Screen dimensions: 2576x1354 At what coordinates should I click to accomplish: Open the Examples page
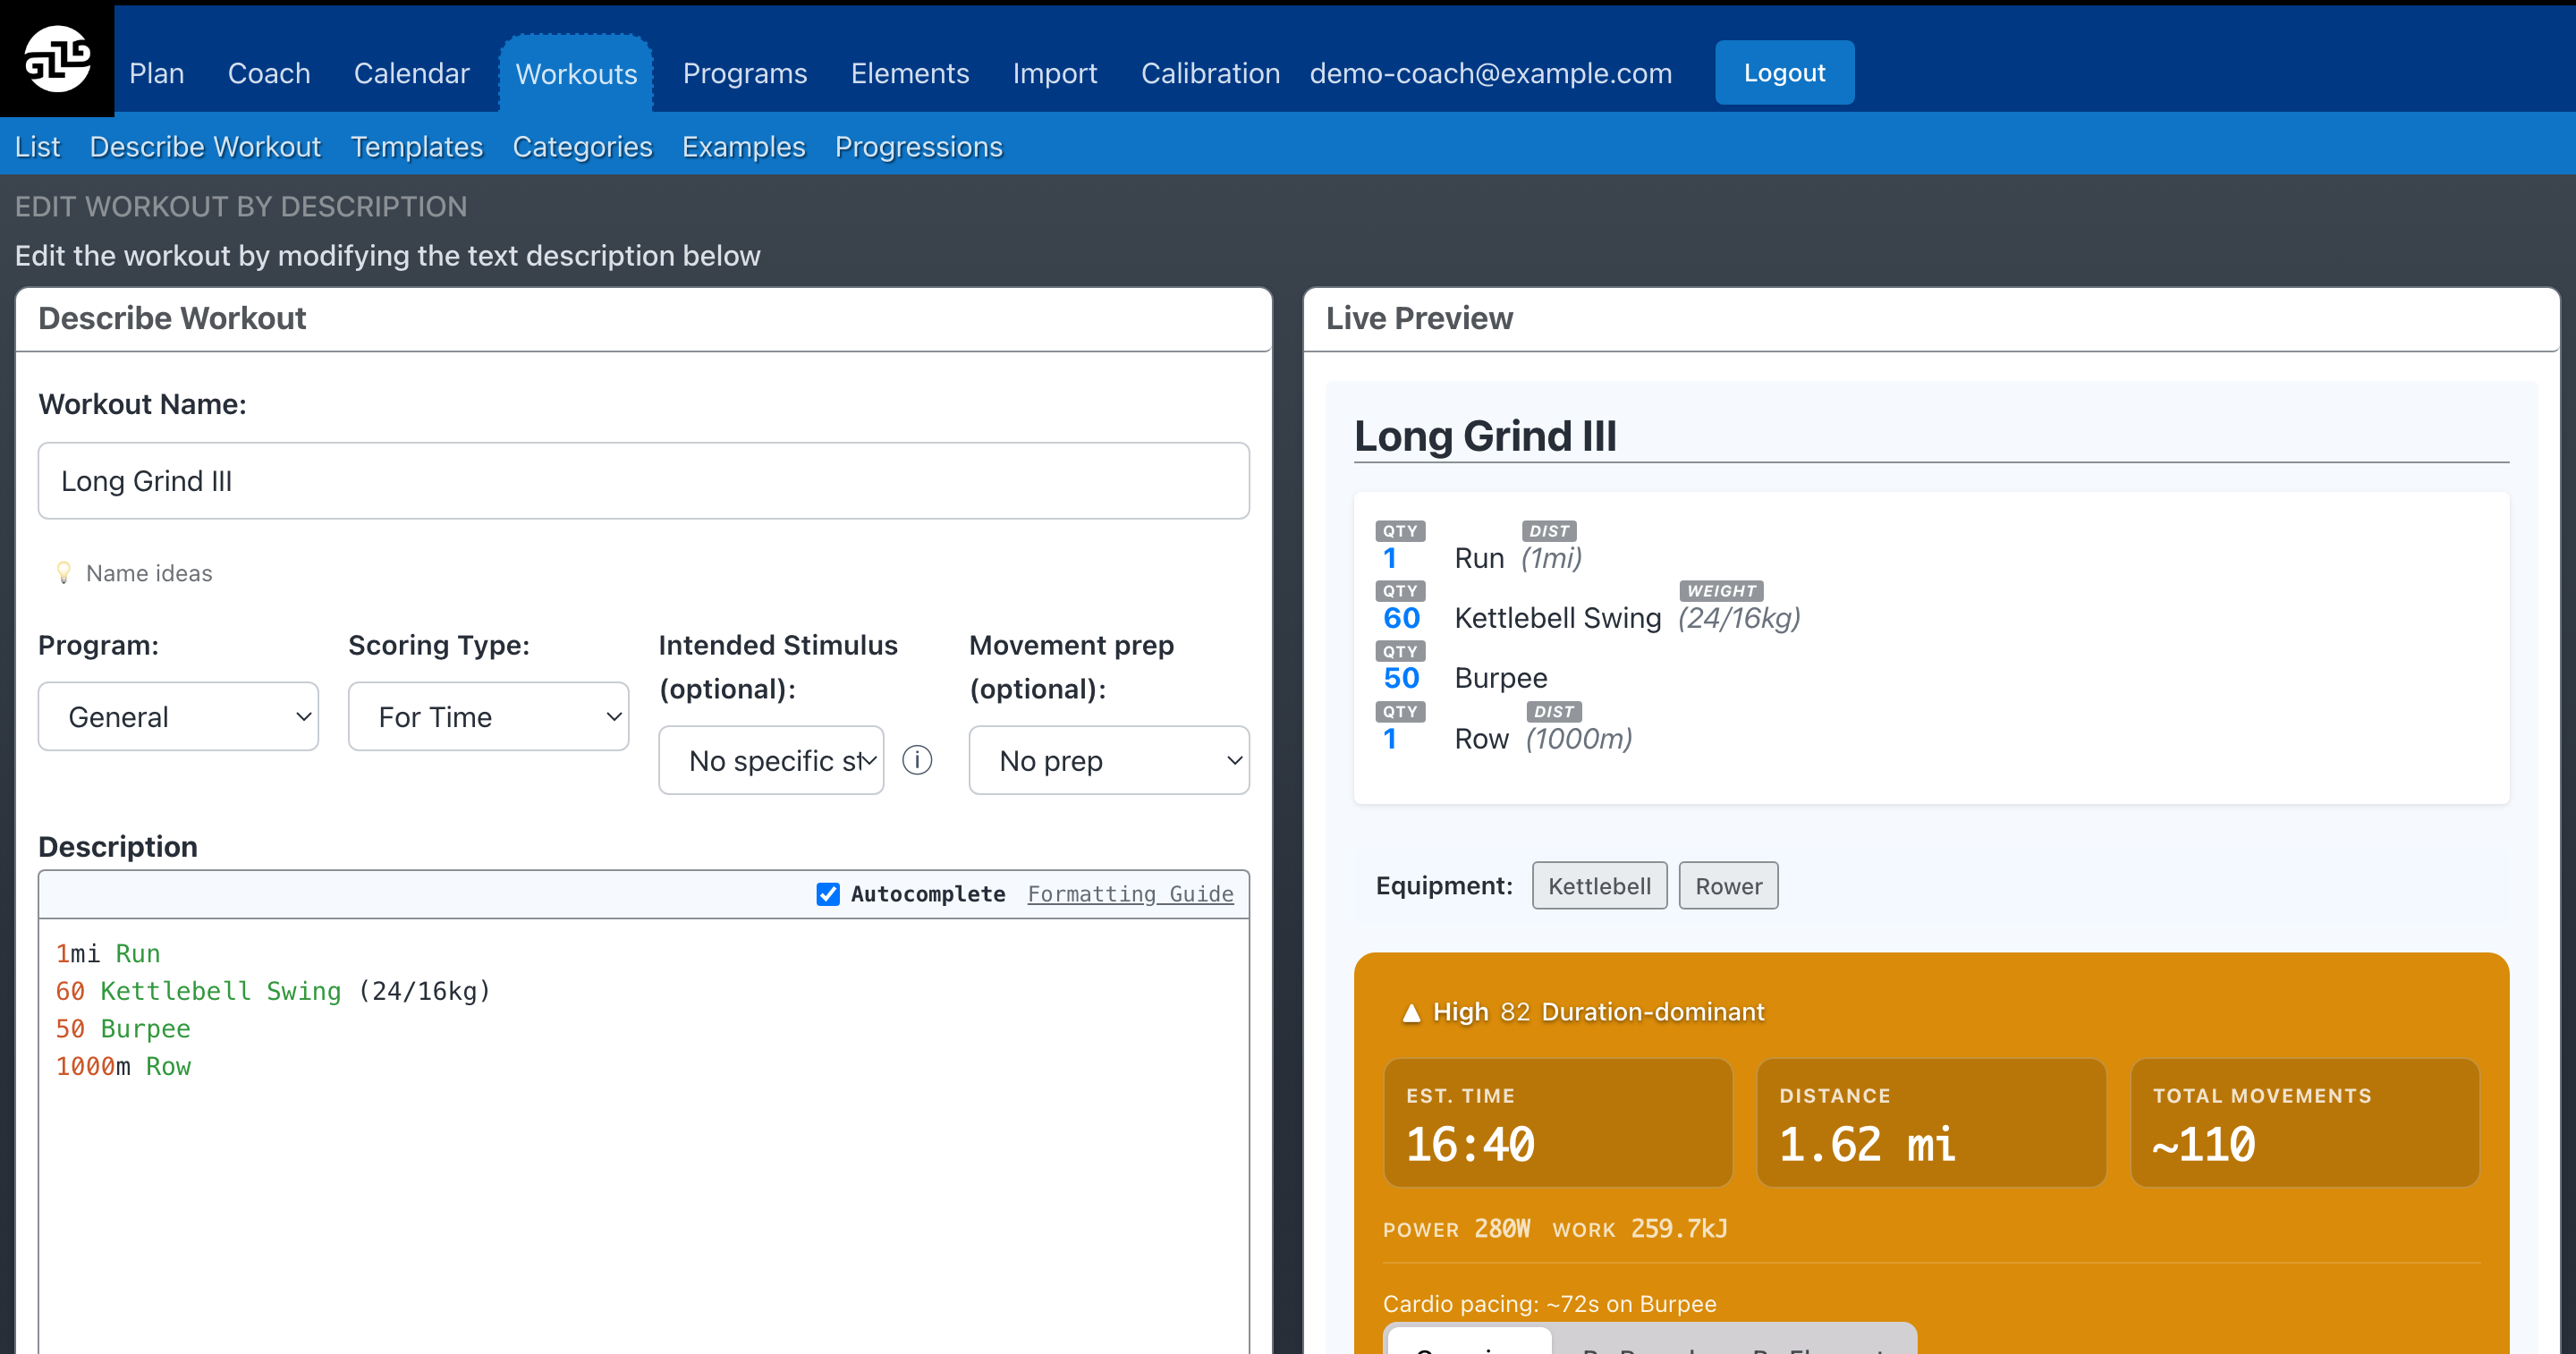(x=743, y=146)
